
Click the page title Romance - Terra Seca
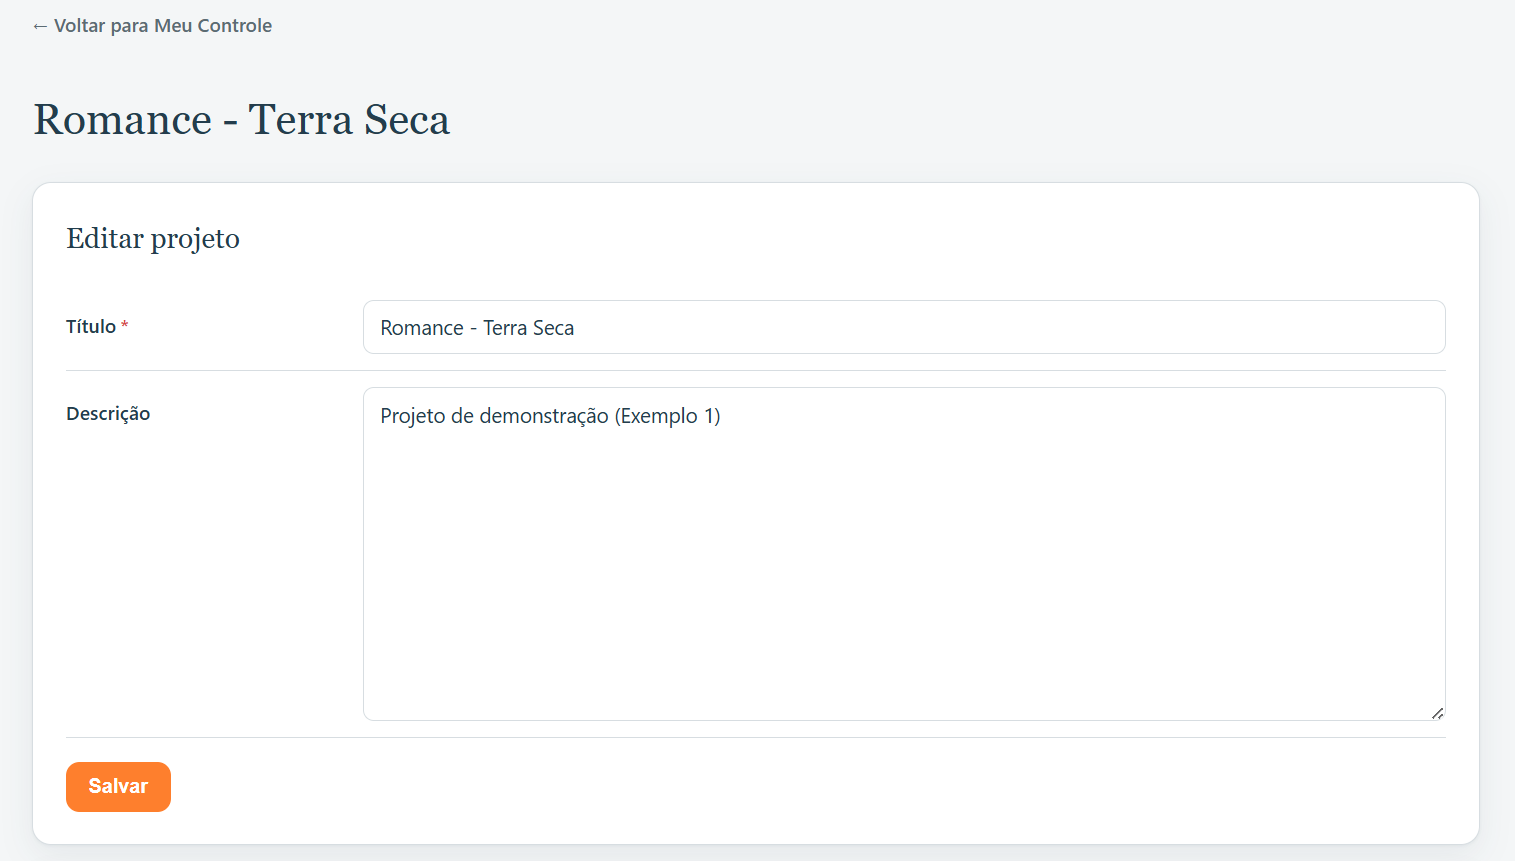tap(242, 120)
